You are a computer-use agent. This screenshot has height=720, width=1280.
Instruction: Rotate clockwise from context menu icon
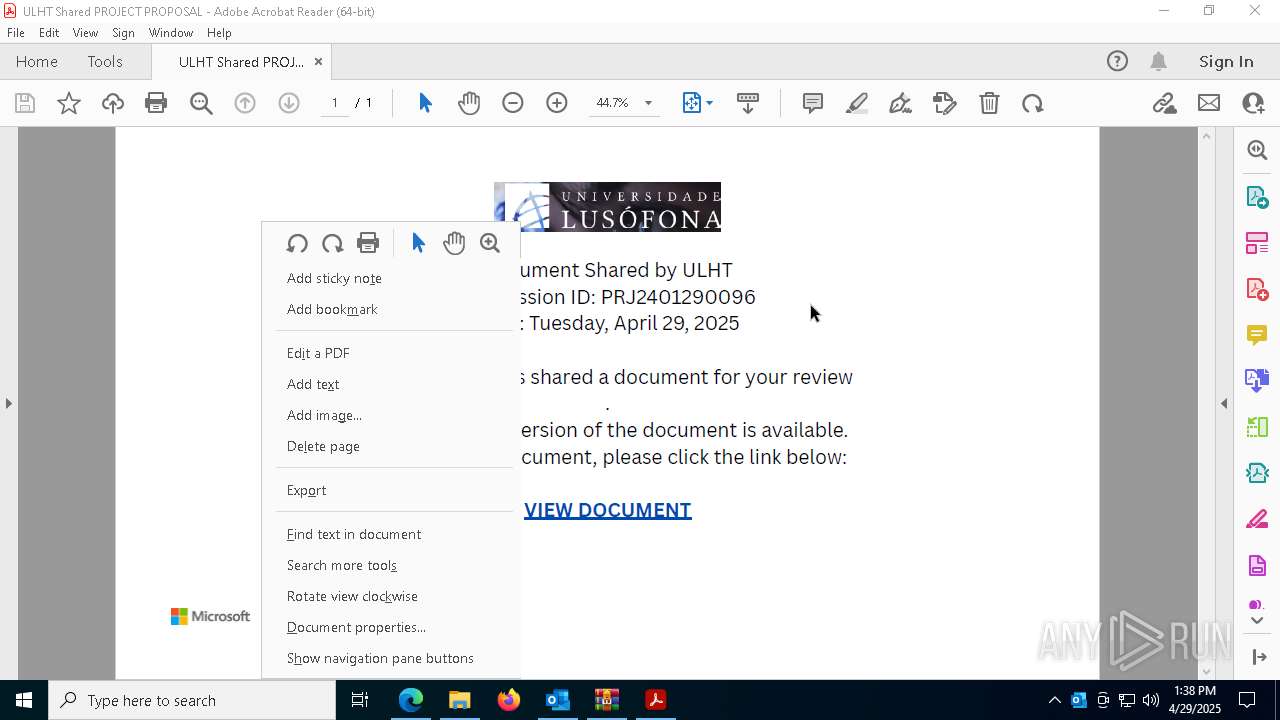(332, 243)
